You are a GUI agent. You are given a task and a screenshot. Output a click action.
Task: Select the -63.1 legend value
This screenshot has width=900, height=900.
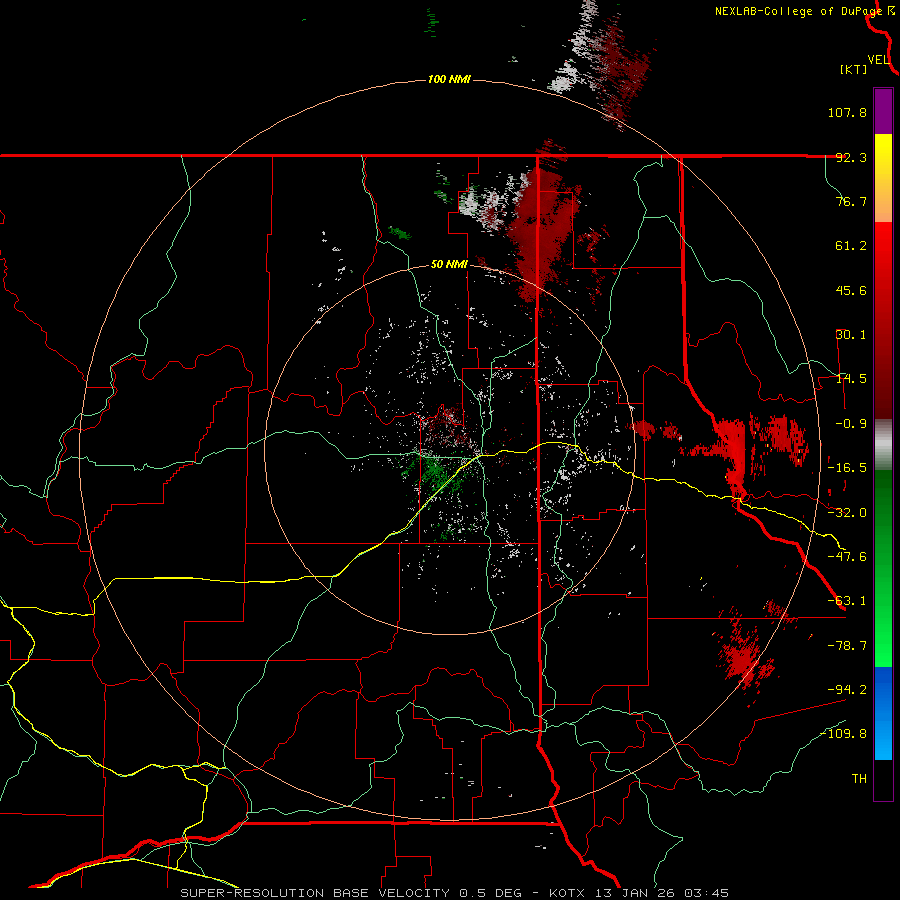tap(847, 601)
